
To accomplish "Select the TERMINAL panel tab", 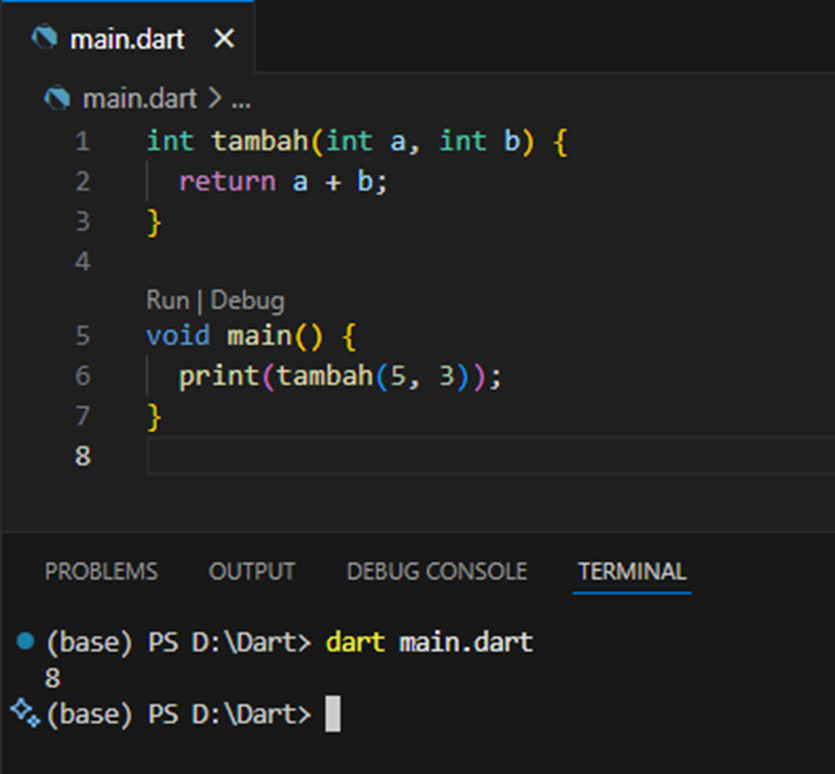I will [x=632, y=571].
